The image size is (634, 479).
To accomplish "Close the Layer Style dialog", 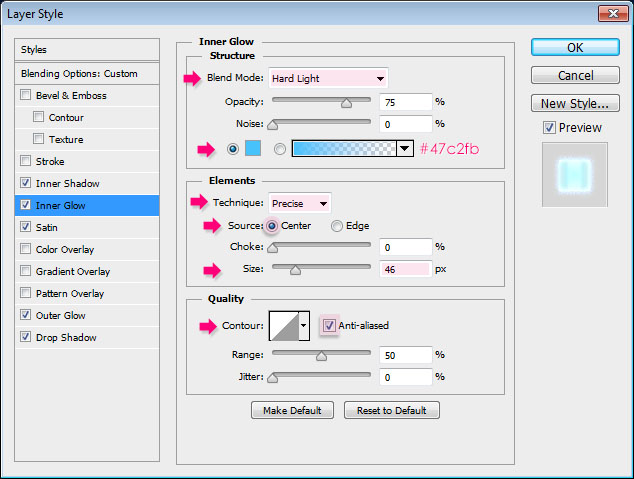I will pos(612,15).
